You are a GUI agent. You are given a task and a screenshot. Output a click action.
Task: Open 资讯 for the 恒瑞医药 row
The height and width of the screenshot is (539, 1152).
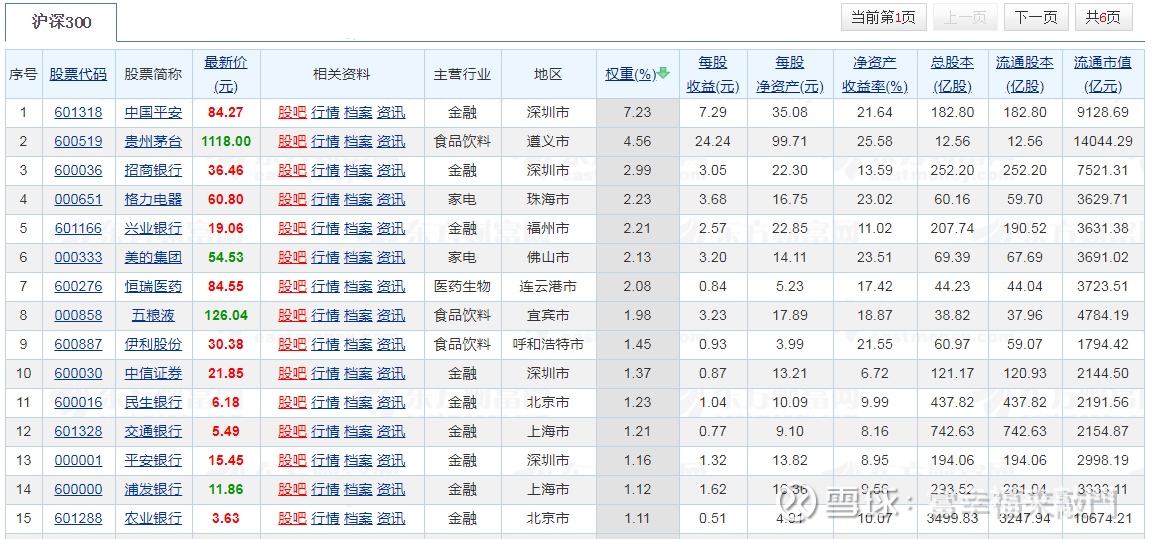click(391, 287)
